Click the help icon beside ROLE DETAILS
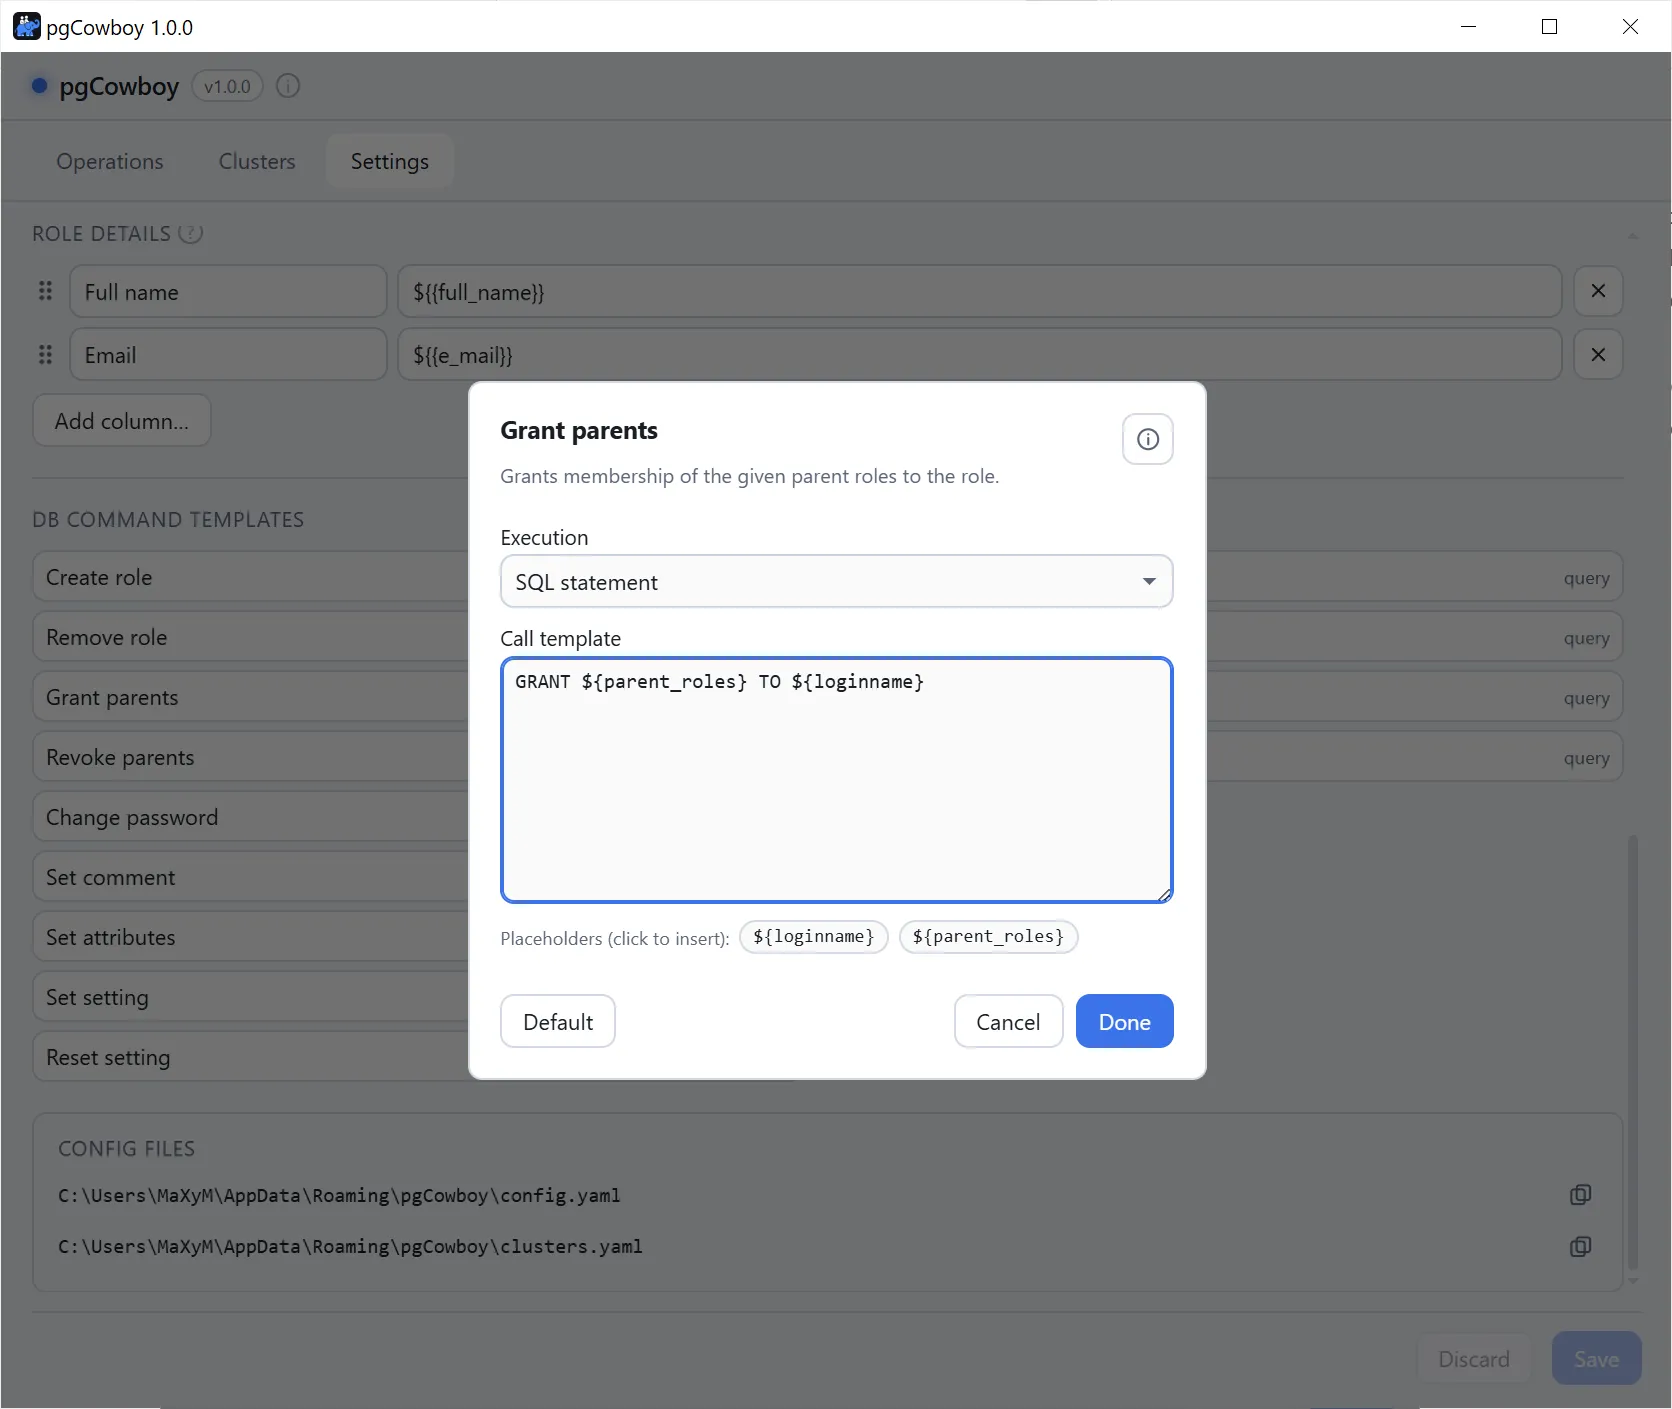 point(190,233)
